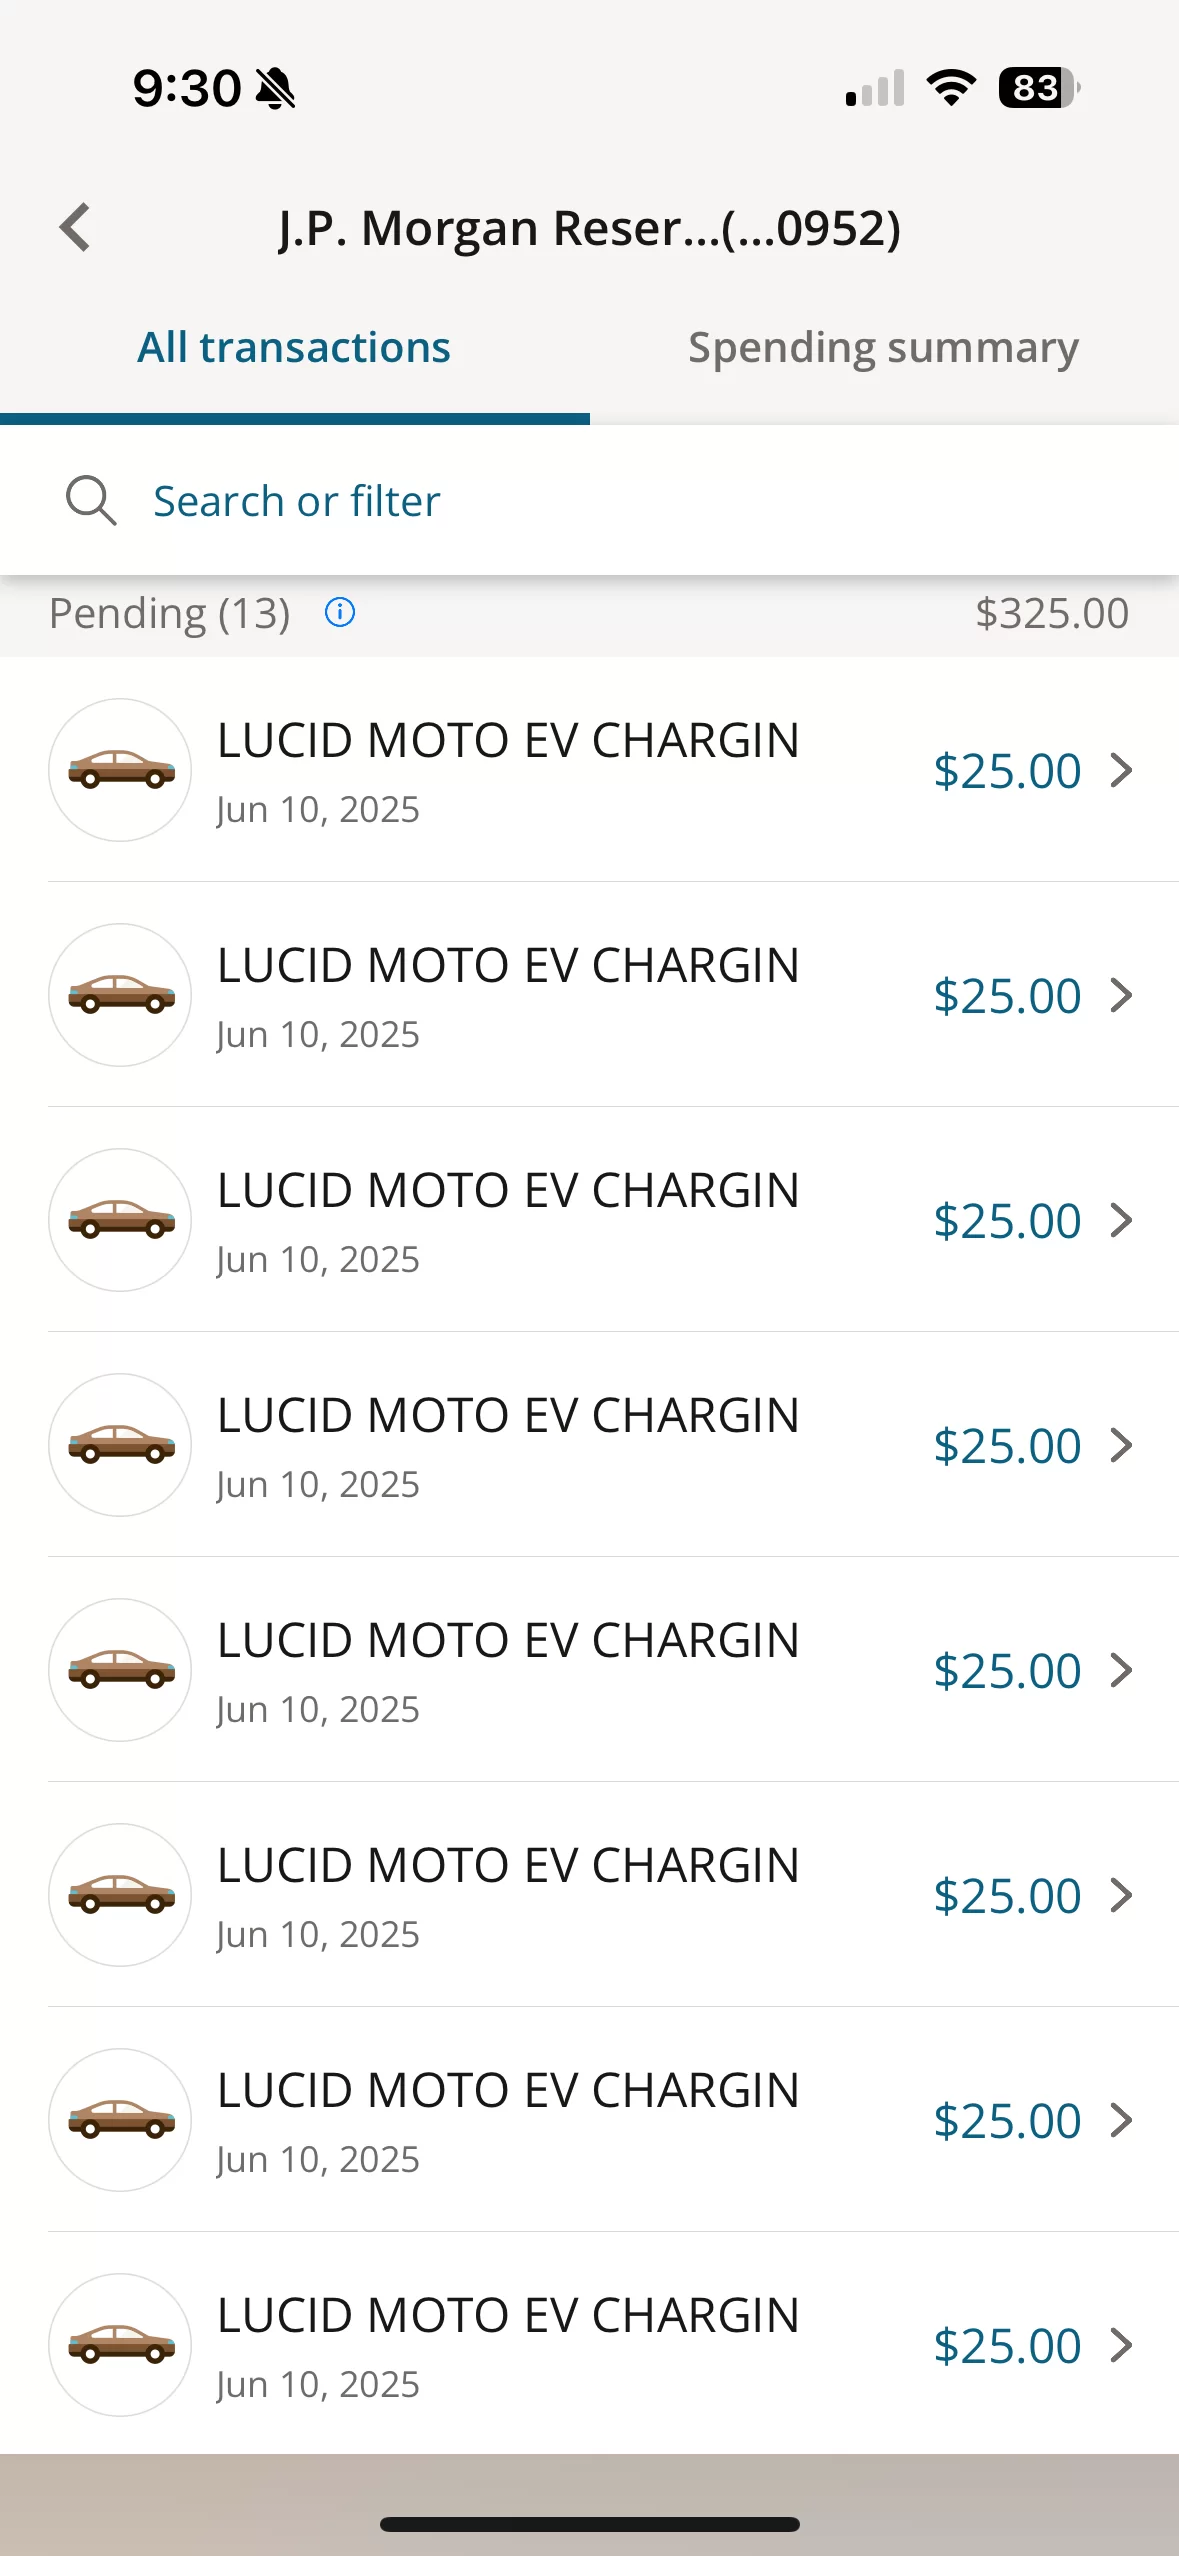
Task: Open fourth transaction's chevron arrow
Action: pyautogui.click(x=1122, y=1445)
